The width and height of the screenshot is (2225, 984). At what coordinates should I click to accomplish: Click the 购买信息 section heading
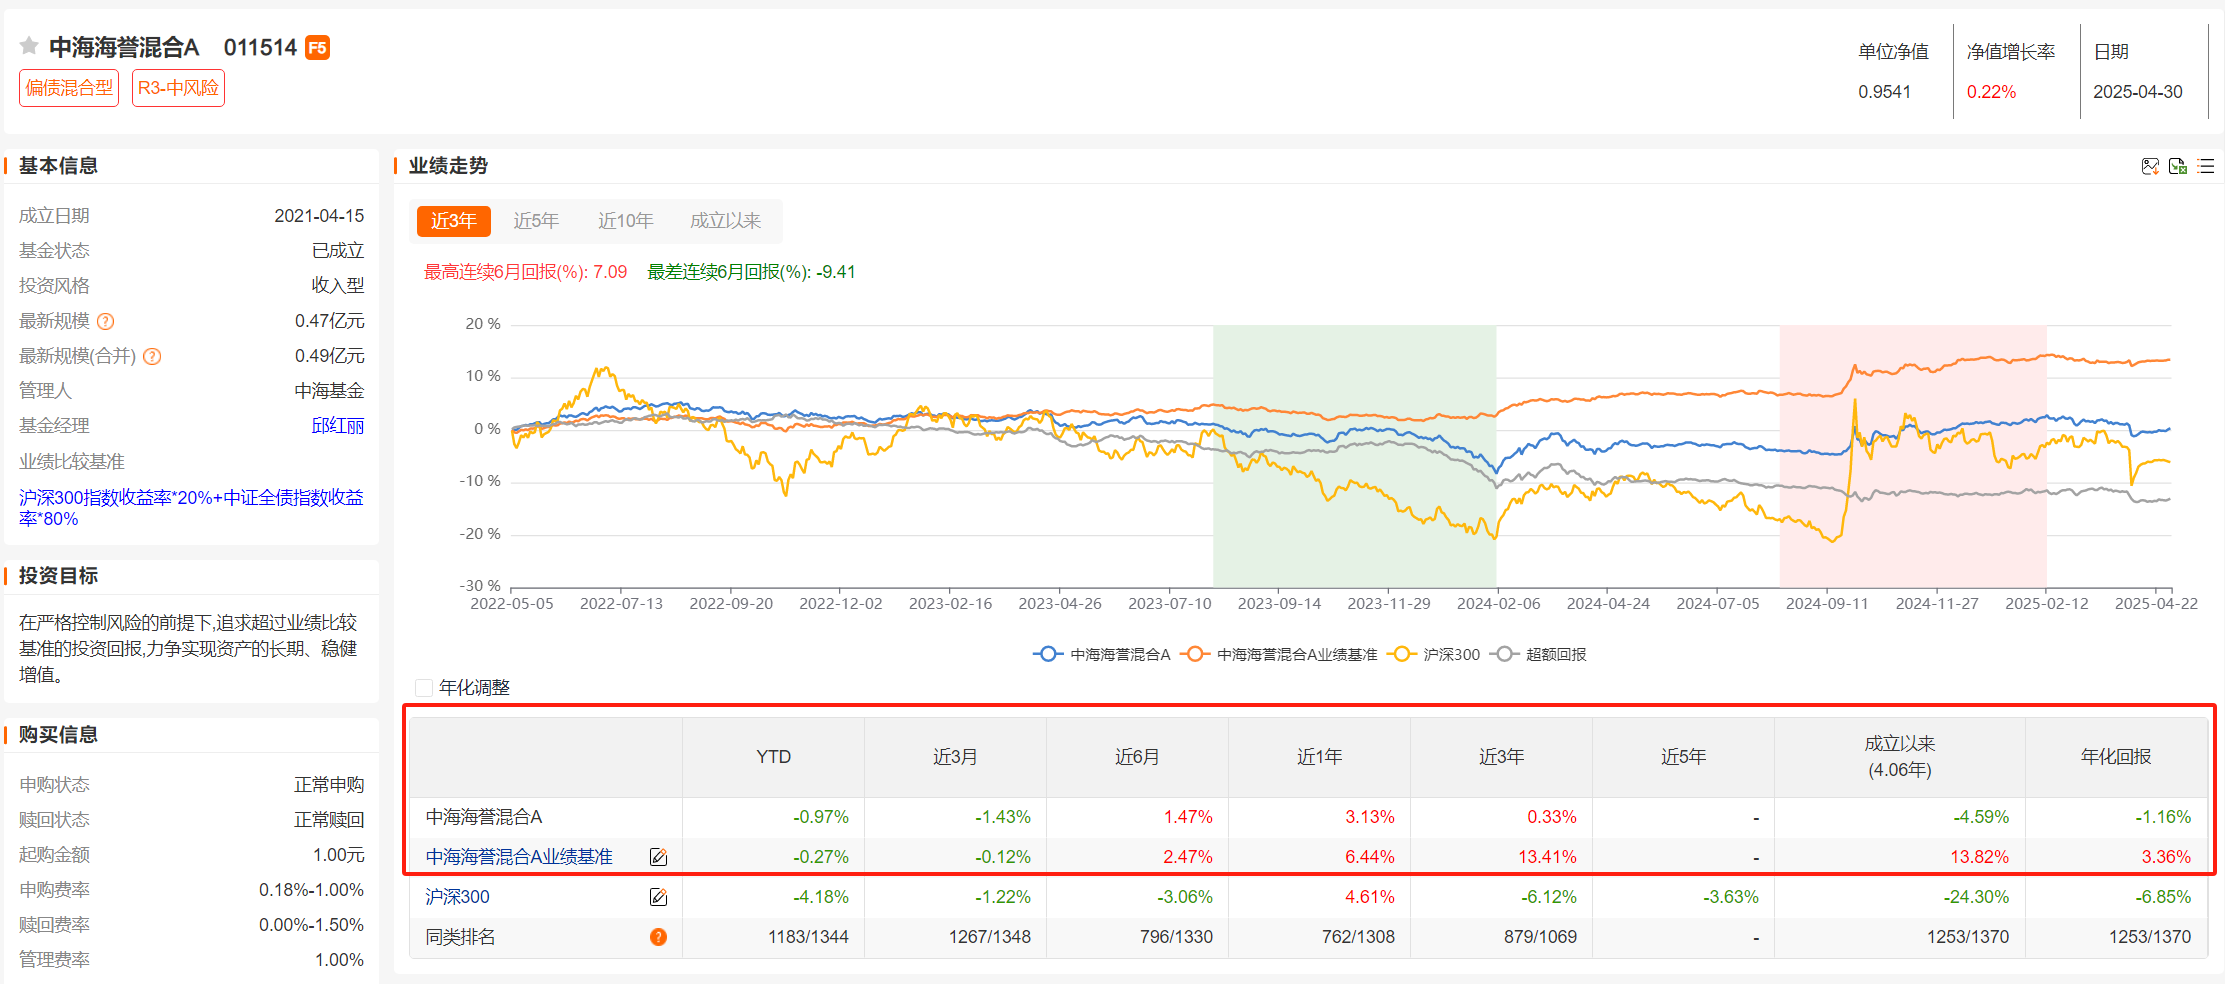point(58,735)
